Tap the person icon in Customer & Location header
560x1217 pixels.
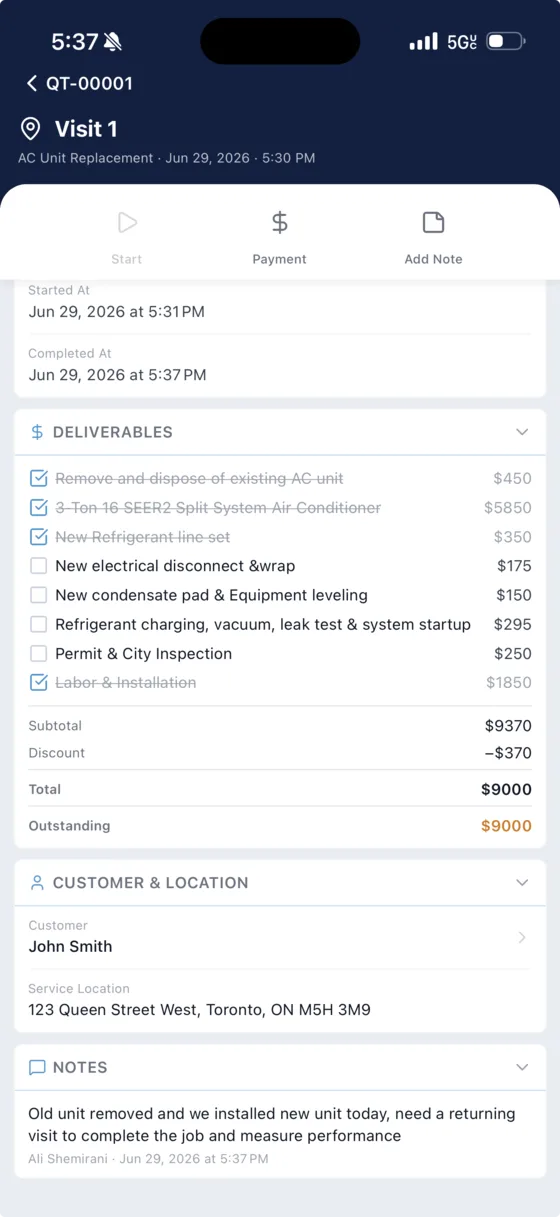(x=37, y=883)
